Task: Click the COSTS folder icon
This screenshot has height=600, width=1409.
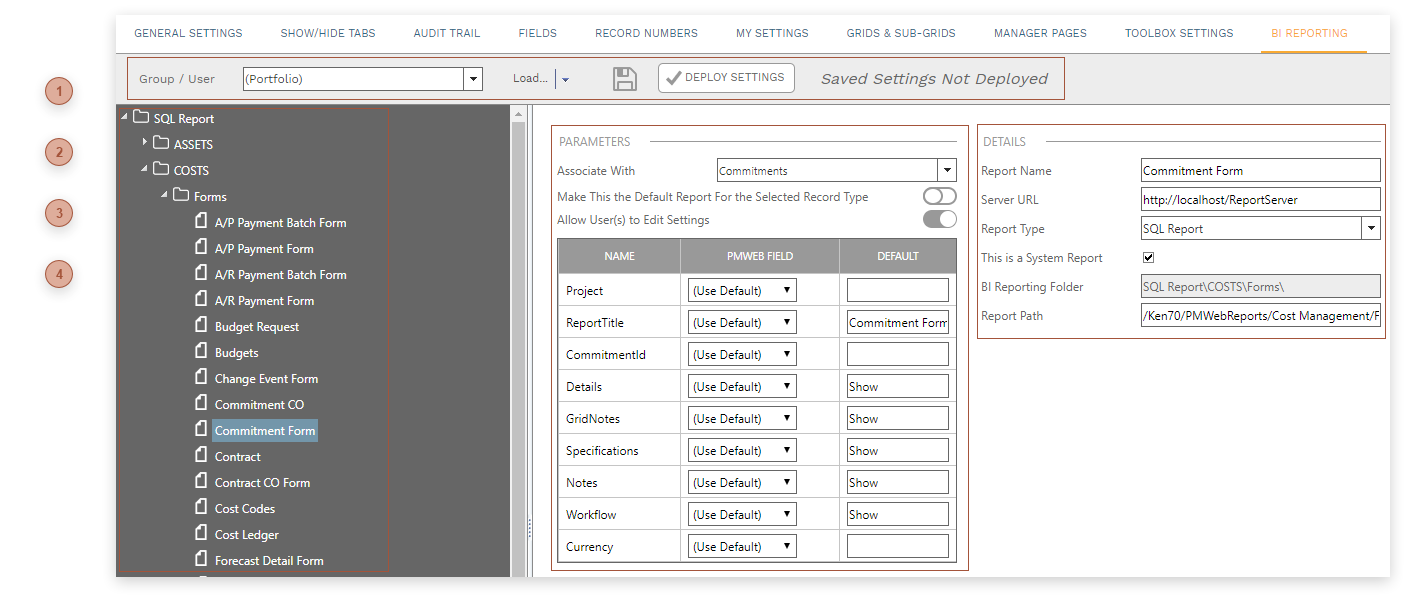Action: 160,169
